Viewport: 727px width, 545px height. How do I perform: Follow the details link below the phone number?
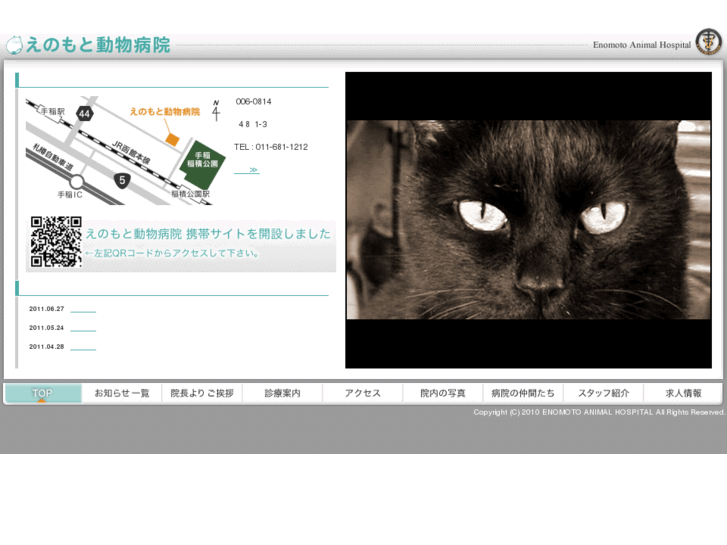(x=247, y=170)
